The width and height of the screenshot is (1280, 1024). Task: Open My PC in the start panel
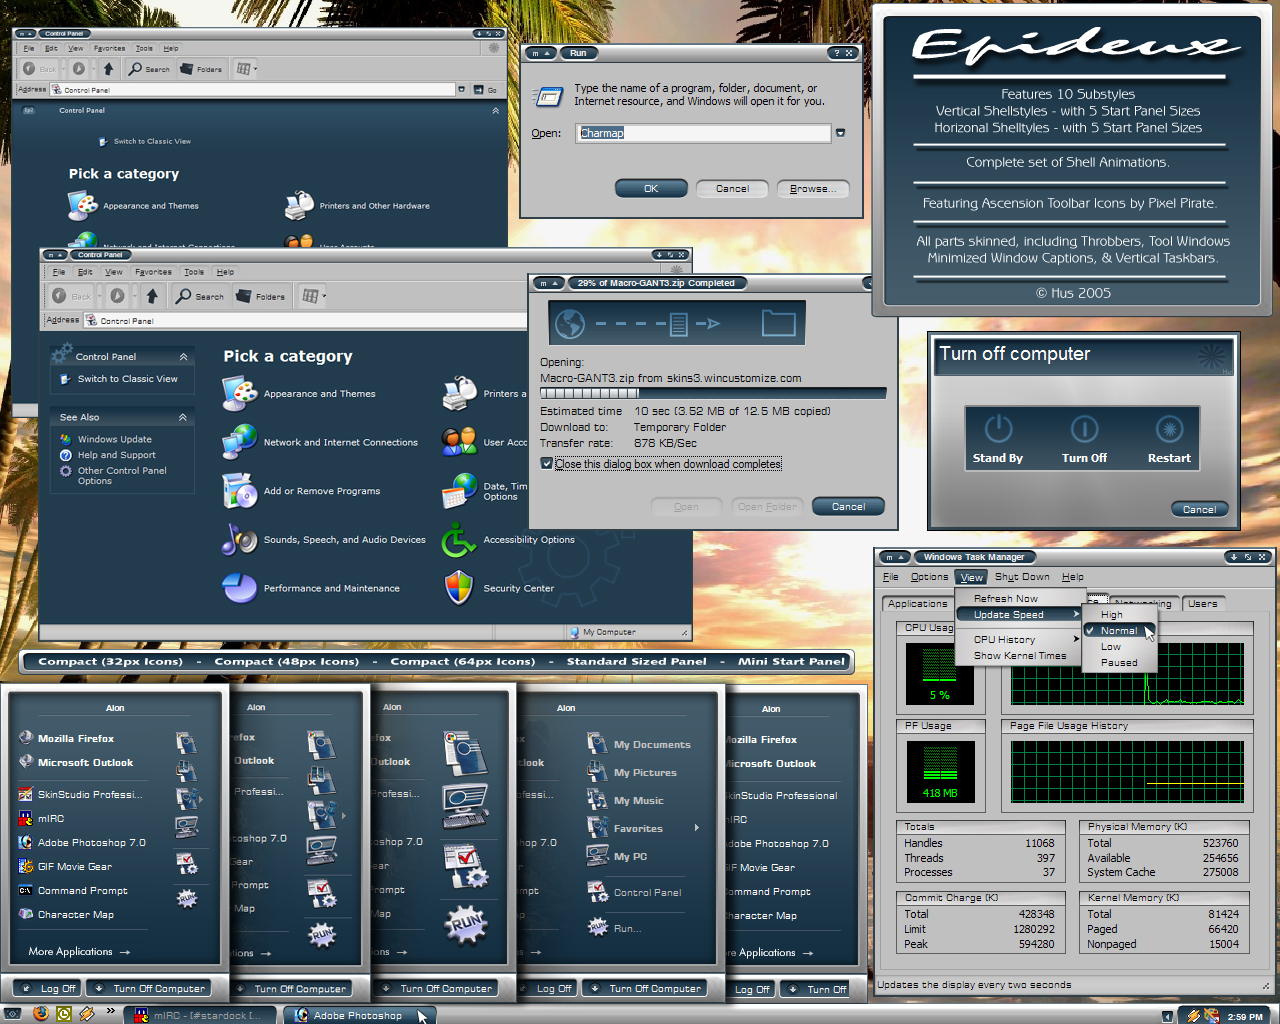click(x=617, y=856)
